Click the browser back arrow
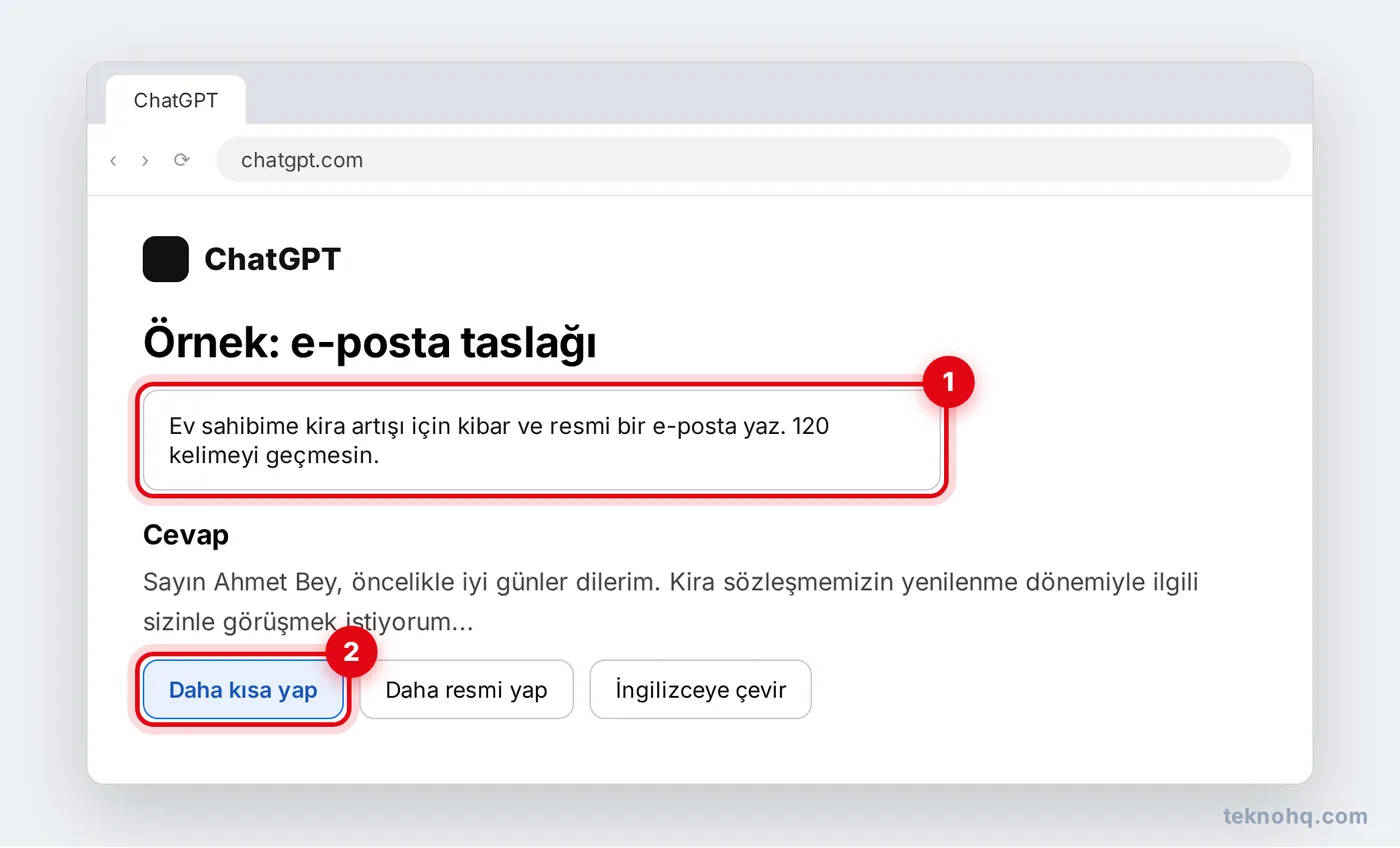Screen dimensions: 1400x848 (x=113, y=160)
